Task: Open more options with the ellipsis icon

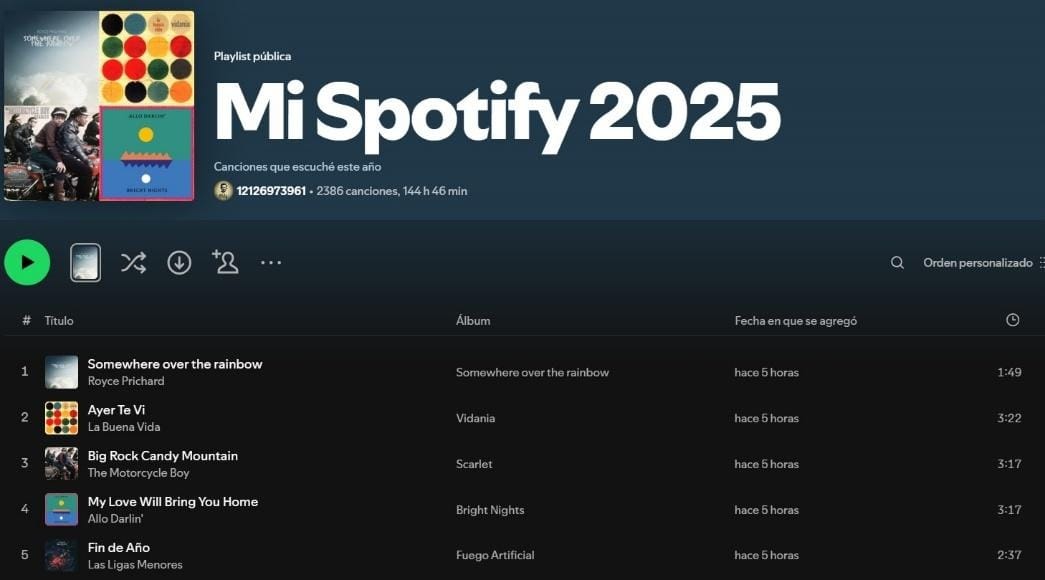Action: coord(270,261)
